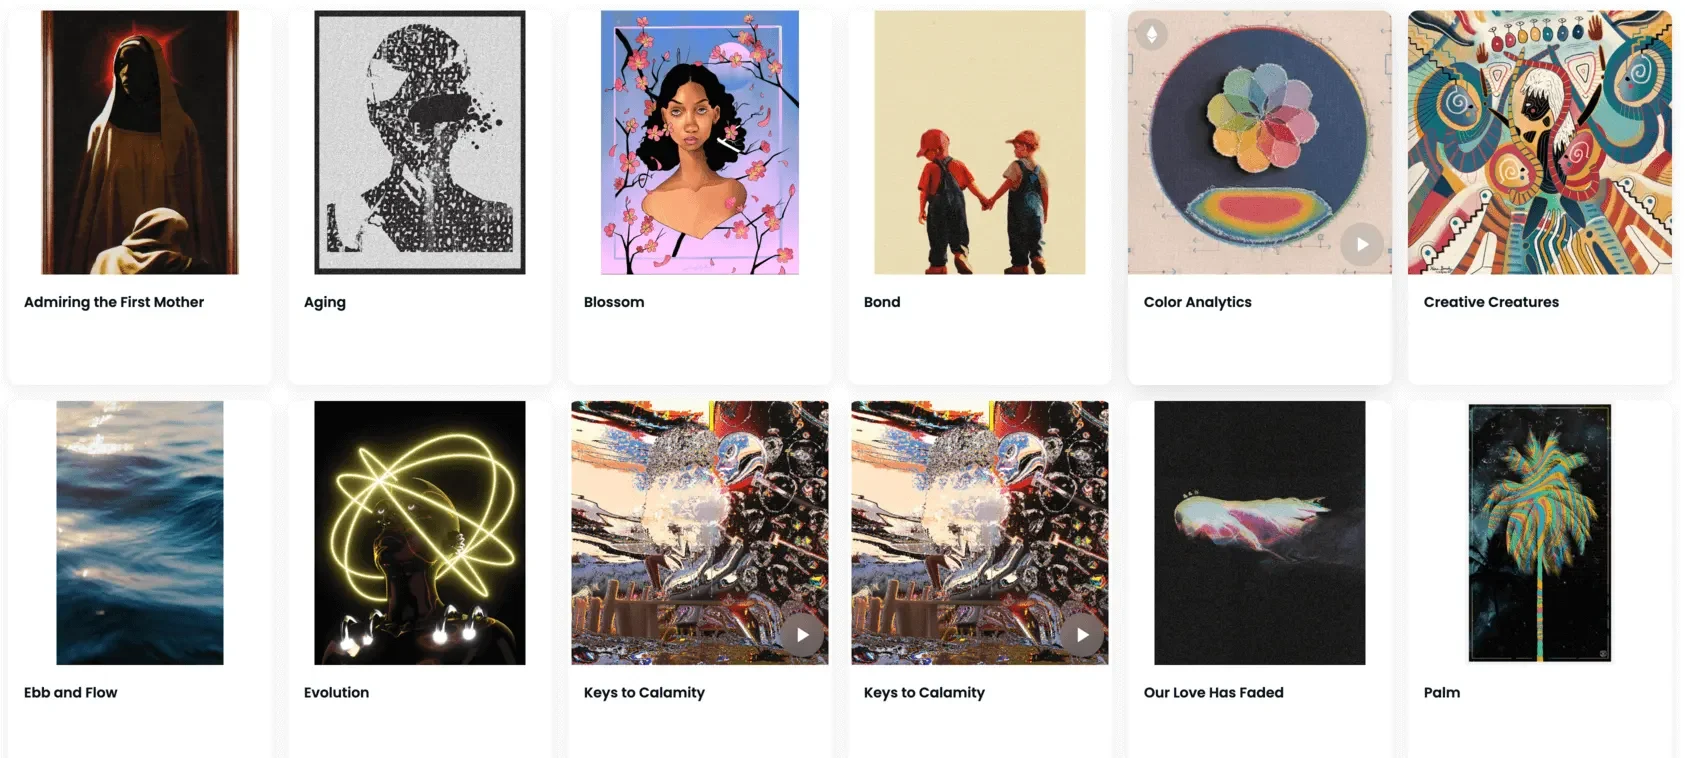This screenshot has width=1685, height=758.
Task: Open the Evolution neon rings artwork
Action: point(420,533)
